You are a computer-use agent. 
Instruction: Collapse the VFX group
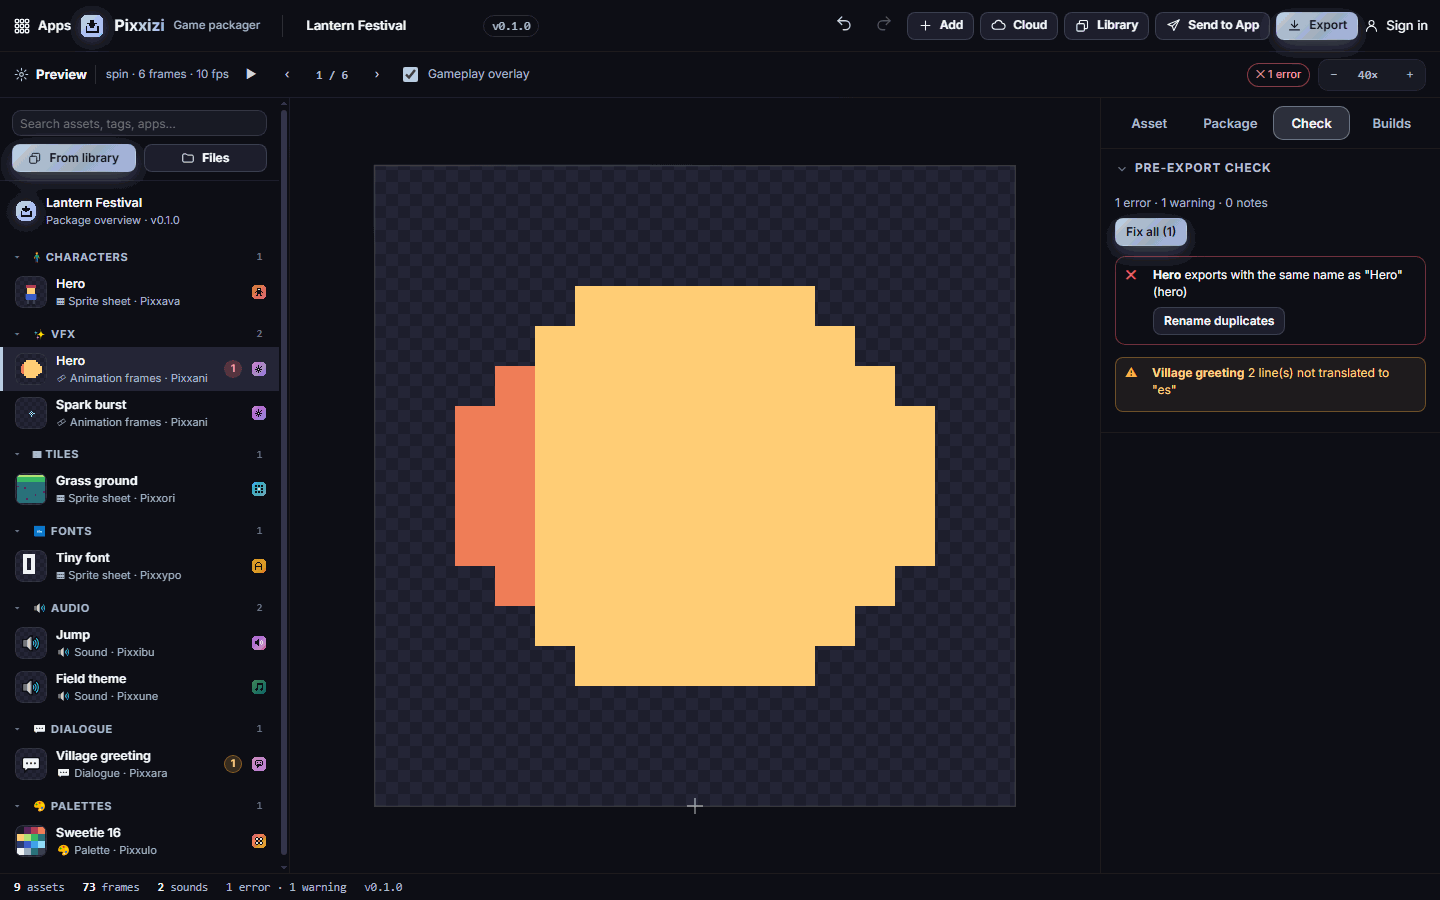click(x=17, y=334)
